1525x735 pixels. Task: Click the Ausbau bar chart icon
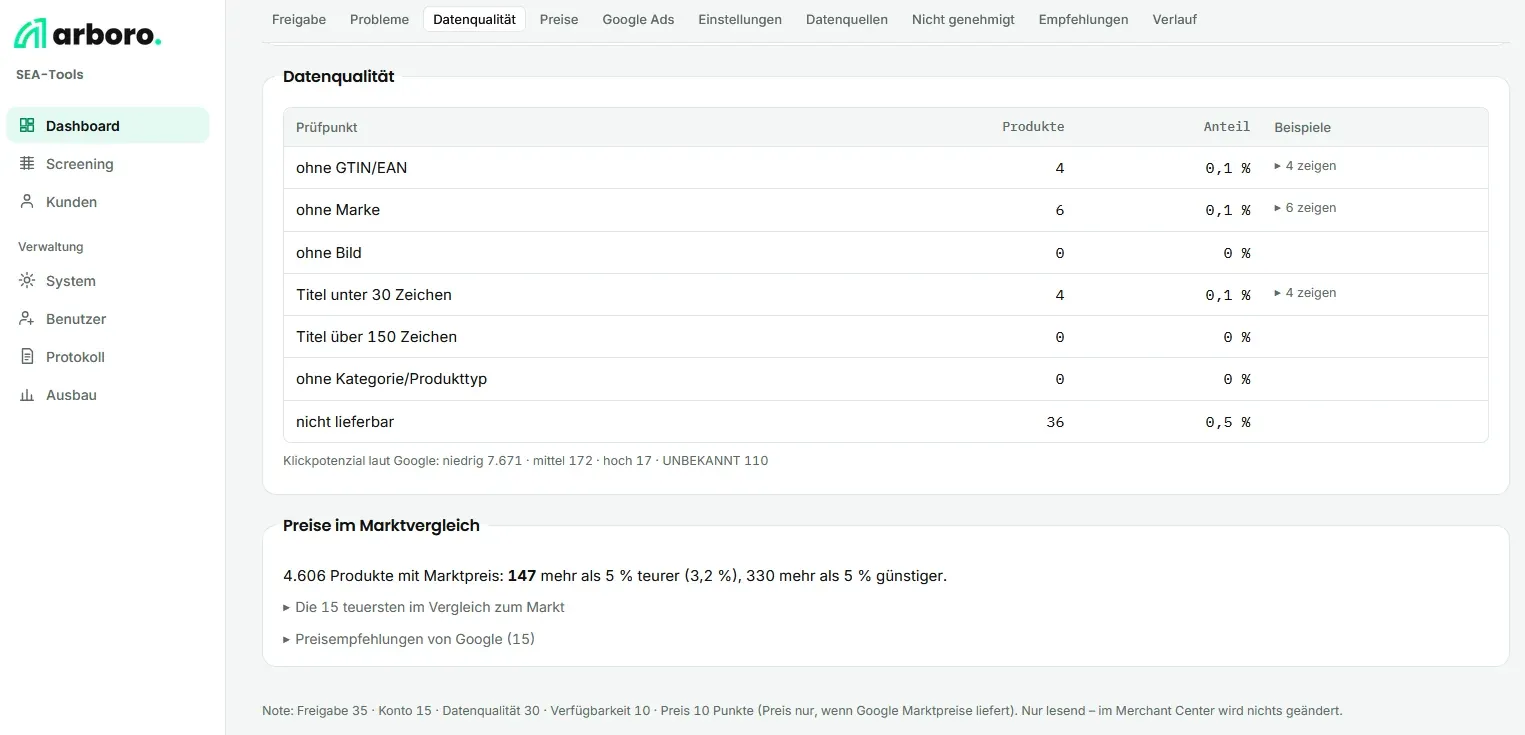click(x=27, y=395)
